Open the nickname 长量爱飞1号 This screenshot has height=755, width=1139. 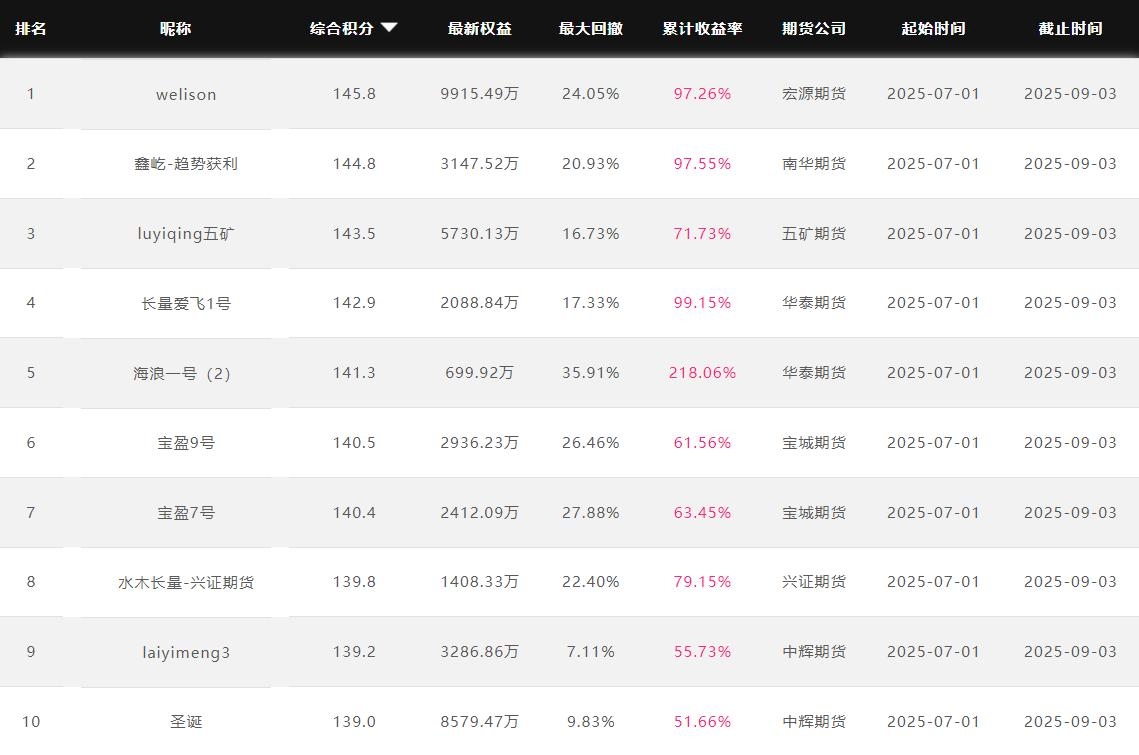click(186, 303)
